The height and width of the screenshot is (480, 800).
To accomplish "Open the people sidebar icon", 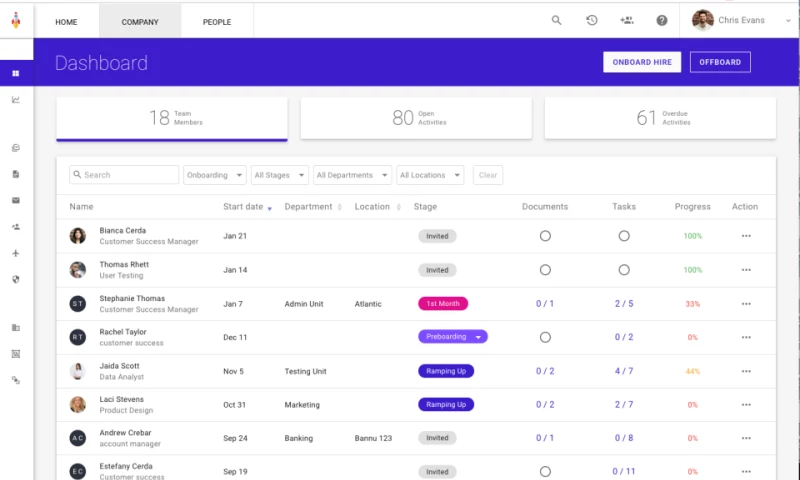I will click(16, 227).
